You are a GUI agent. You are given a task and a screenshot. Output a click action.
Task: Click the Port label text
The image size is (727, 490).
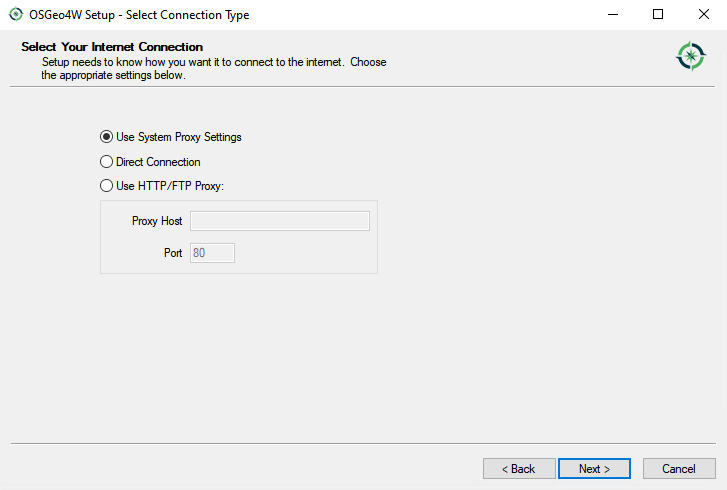click(173, 253)
